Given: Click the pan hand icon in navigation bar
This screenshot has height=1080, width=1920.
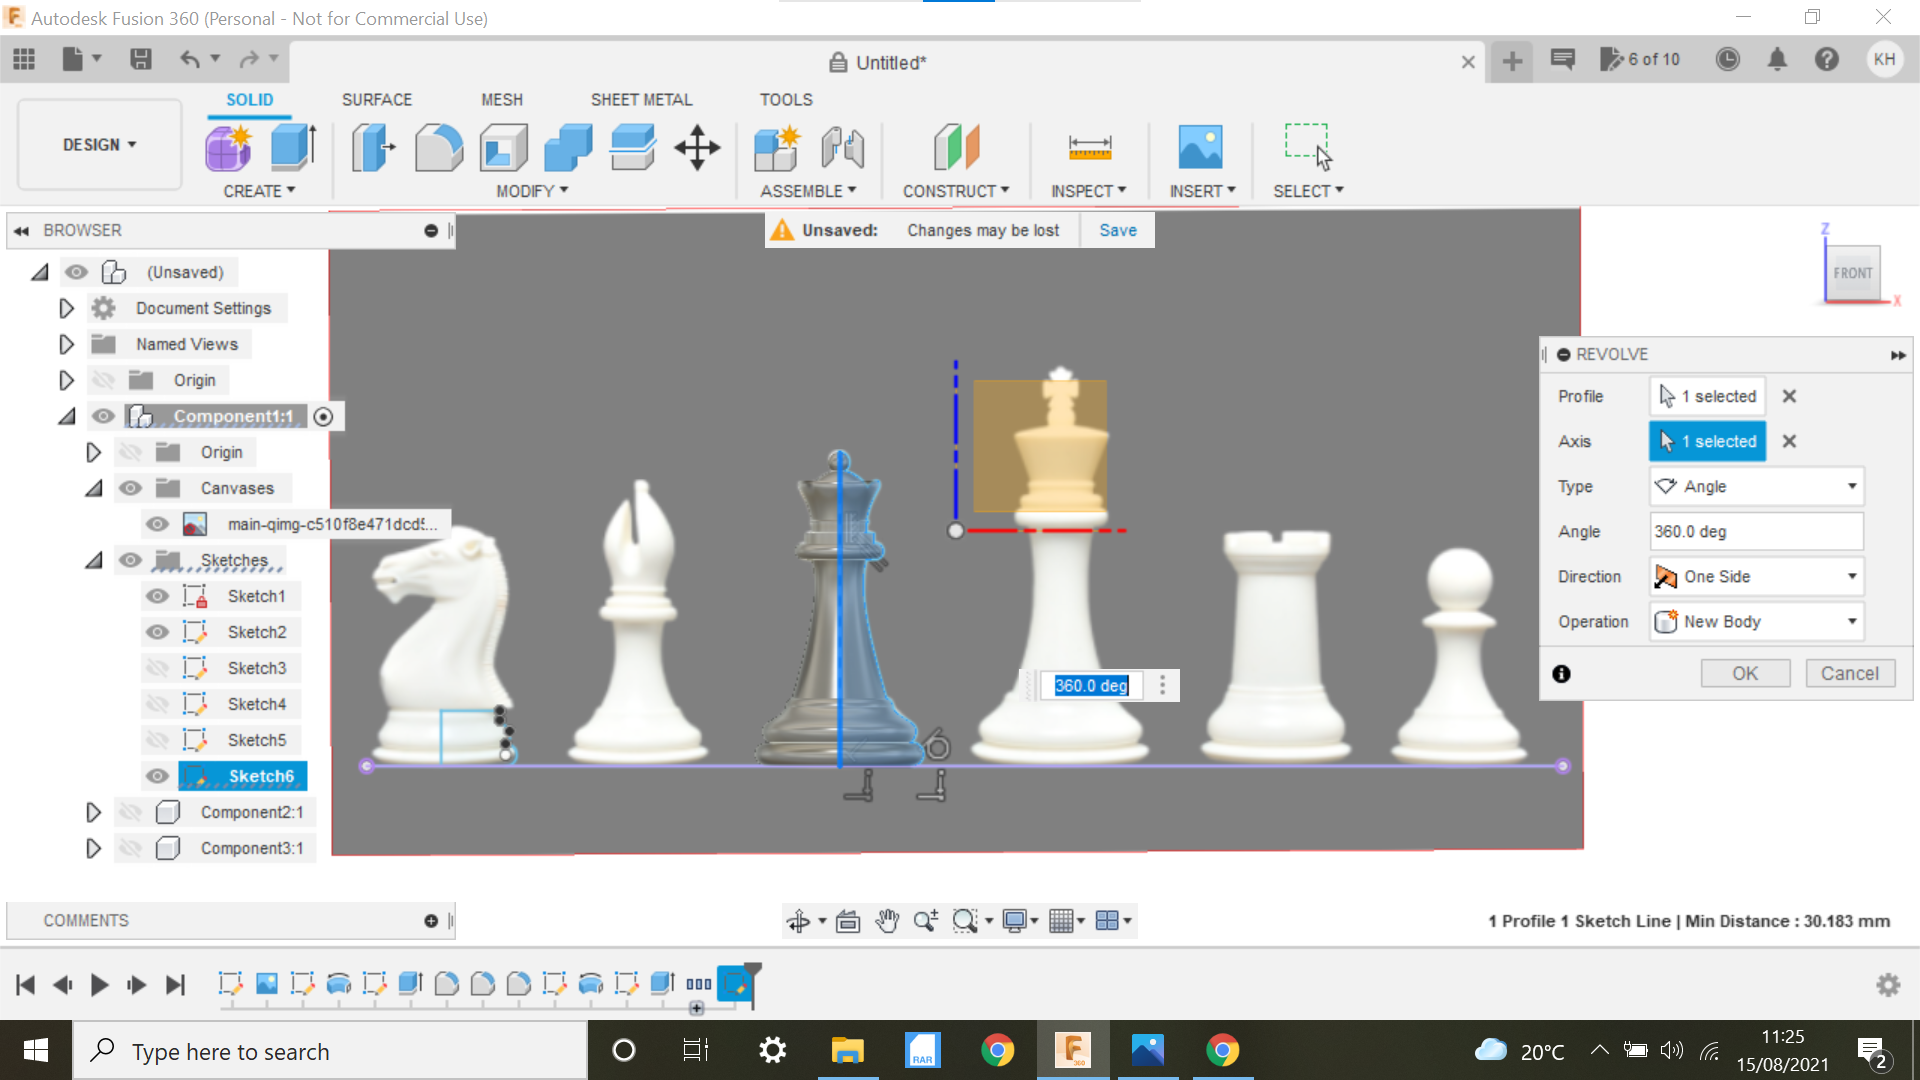Looking at the screenshot, I should [888, 921].
